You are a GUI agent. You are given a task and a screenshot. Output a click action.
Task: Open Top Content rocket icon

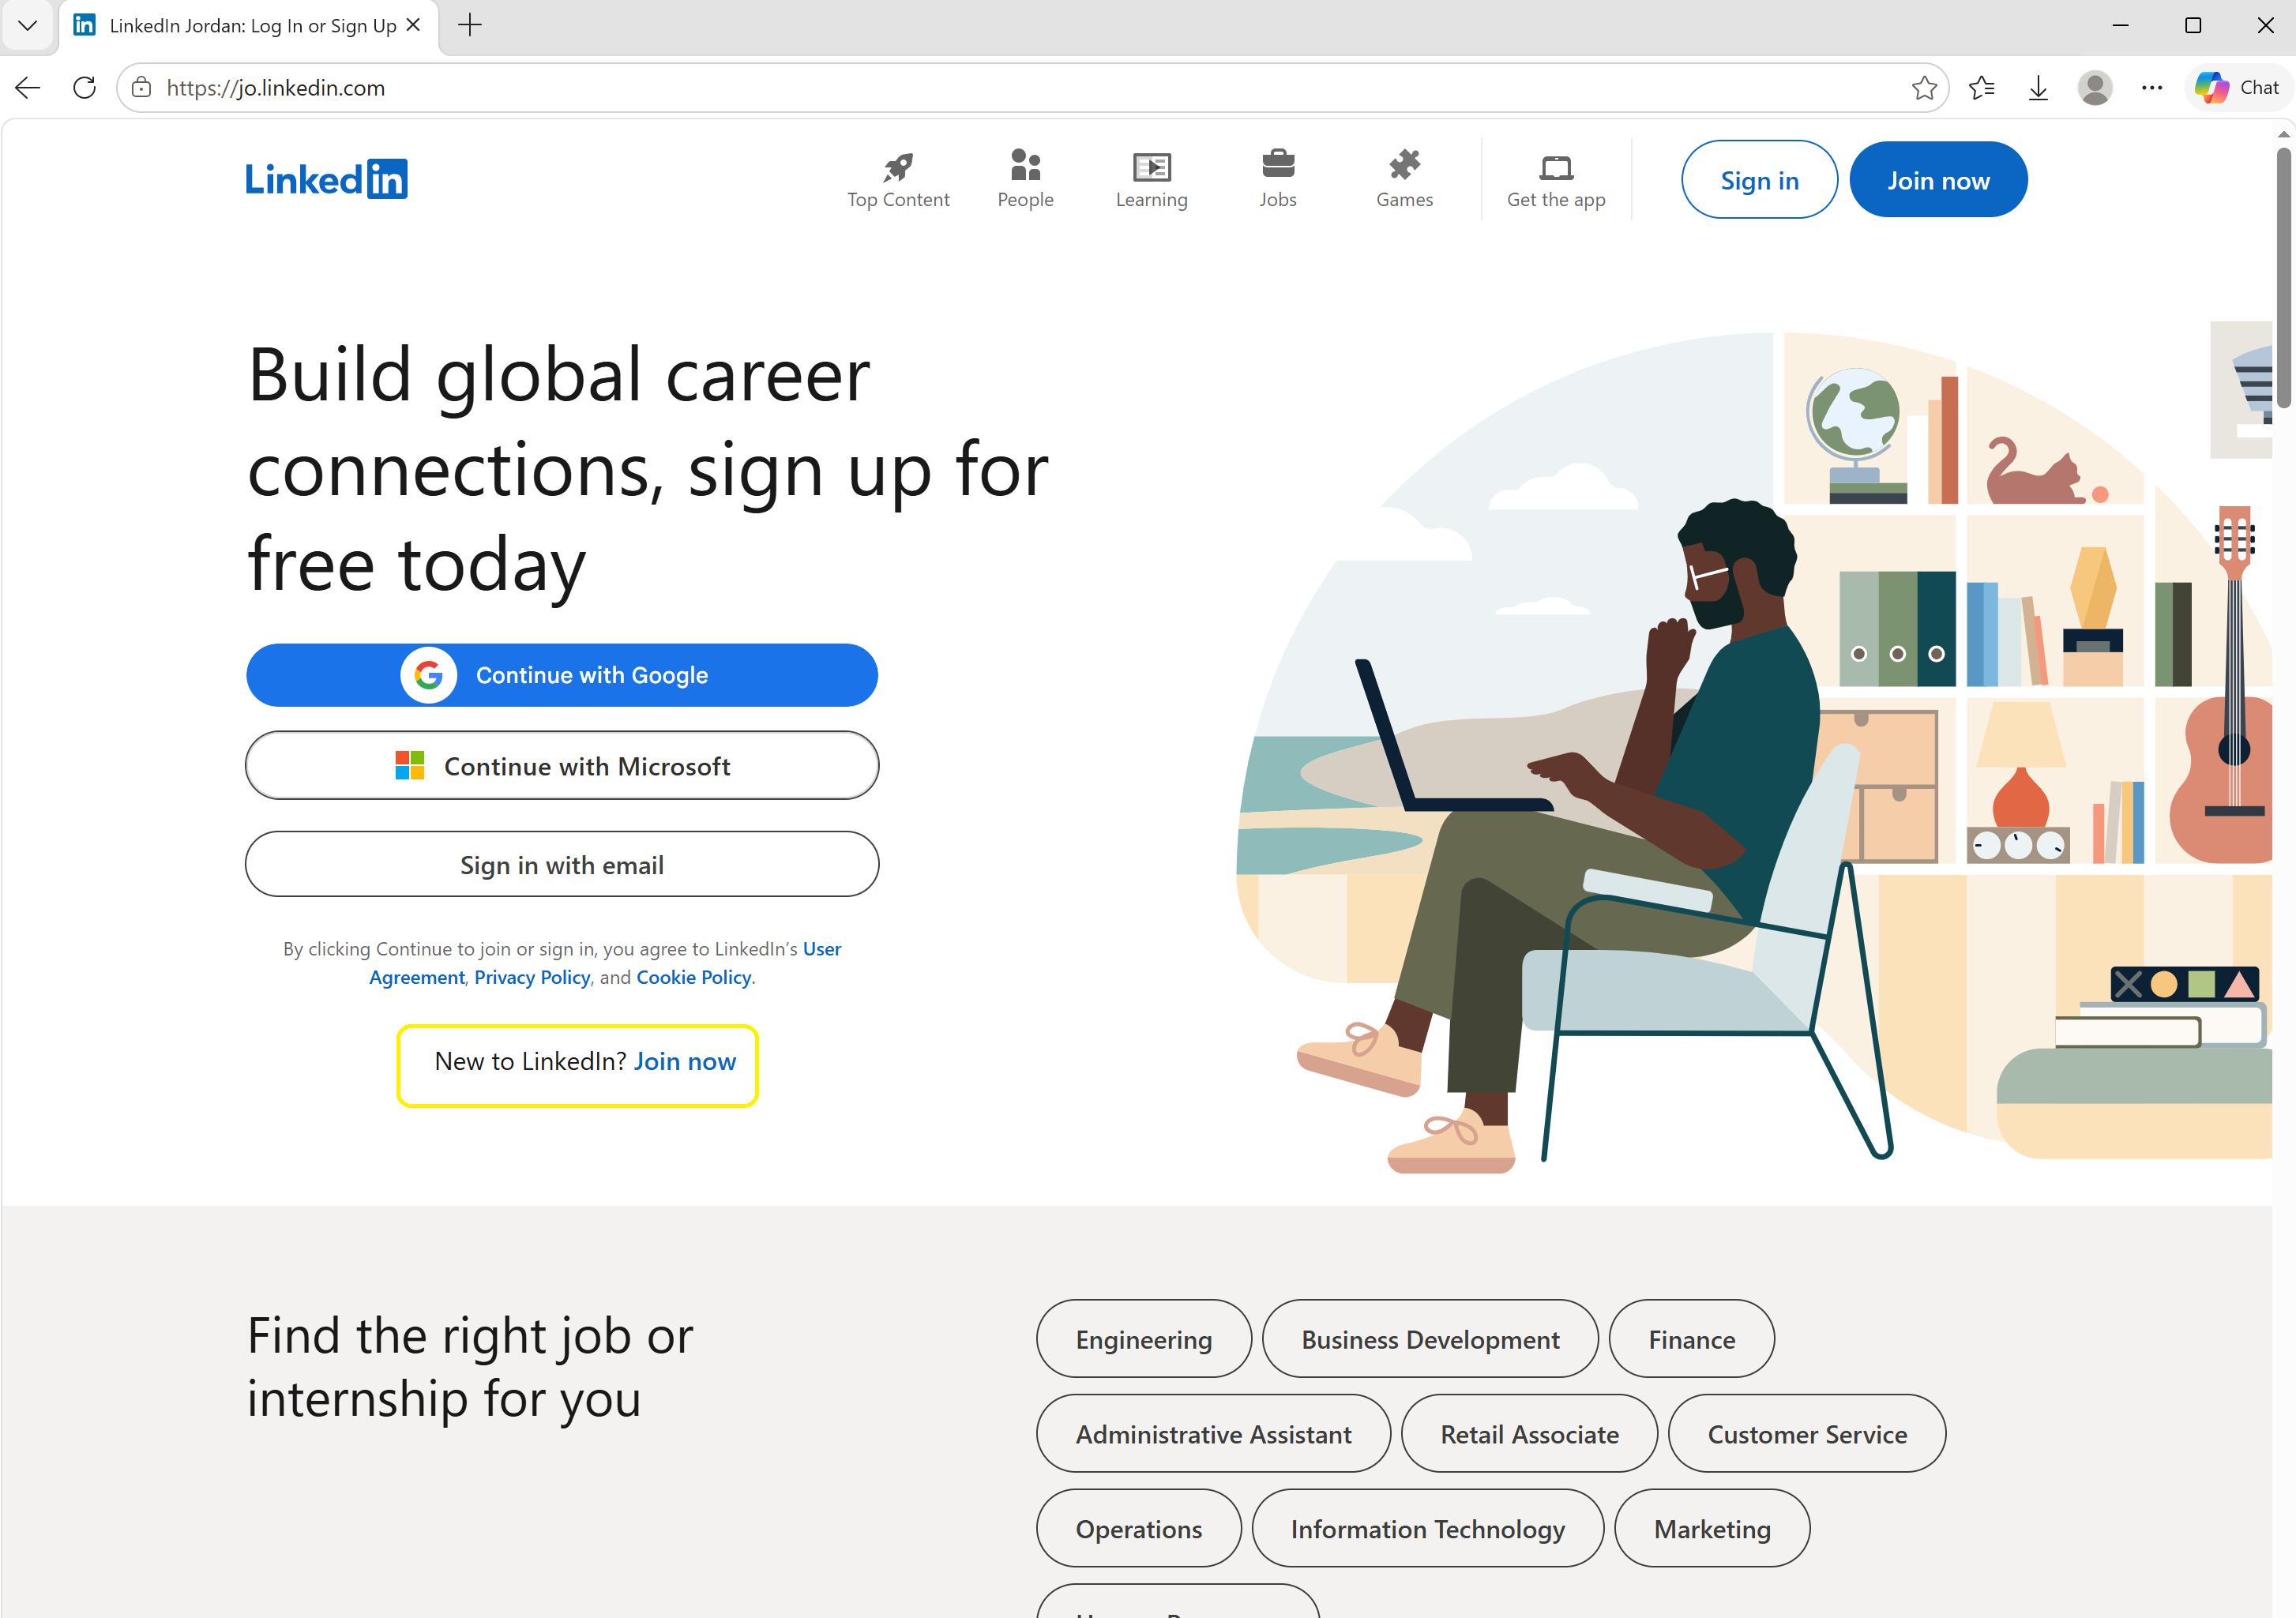pyautogui.click(x=898, y=166)
